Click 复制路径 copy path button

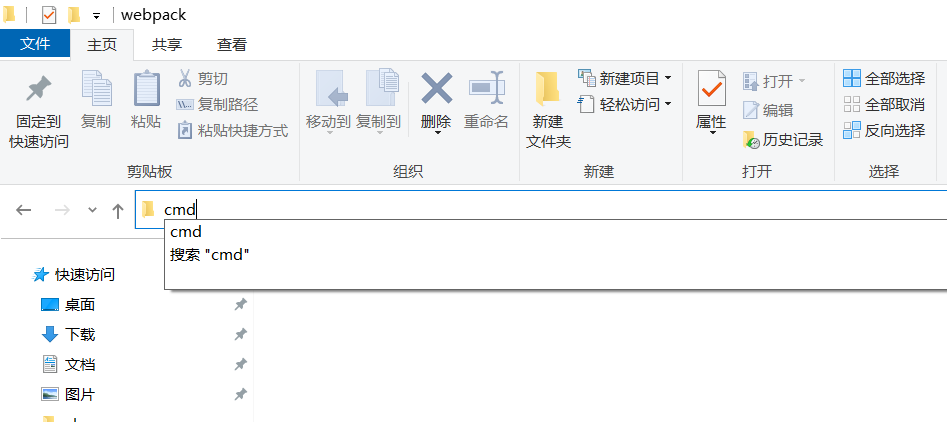tap(217, 104)
